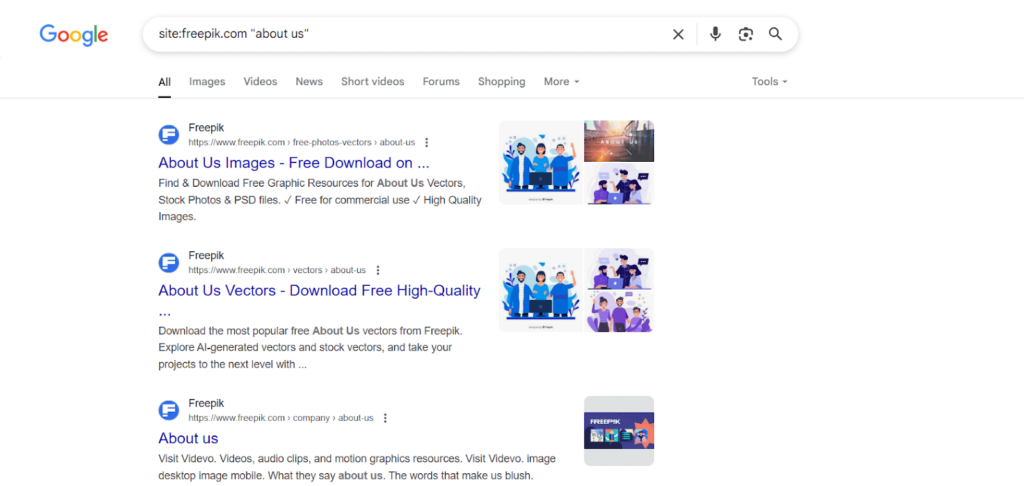Open three-dot menu for vectors about-us result
This screenshot has height=486, width=1024.
click(x=377, y=270)
